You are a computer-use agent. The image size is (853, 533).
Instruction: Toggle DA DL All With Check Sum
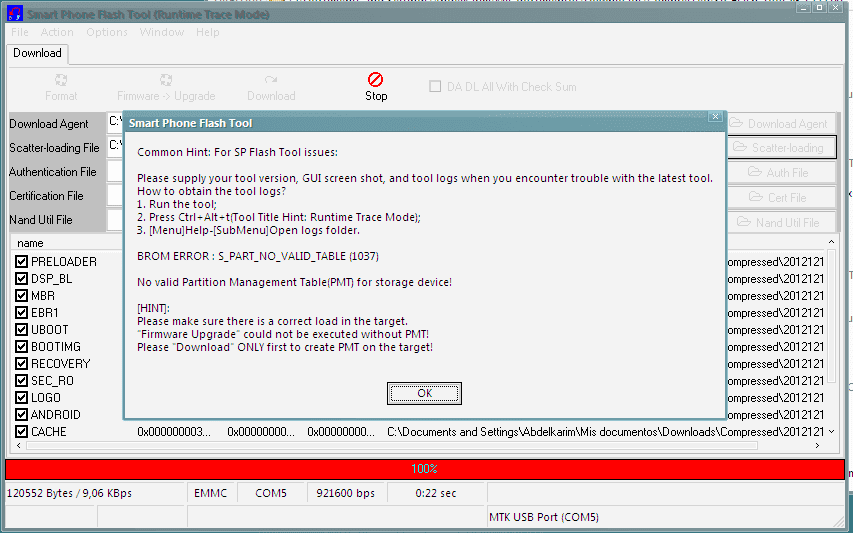point(435,86)
